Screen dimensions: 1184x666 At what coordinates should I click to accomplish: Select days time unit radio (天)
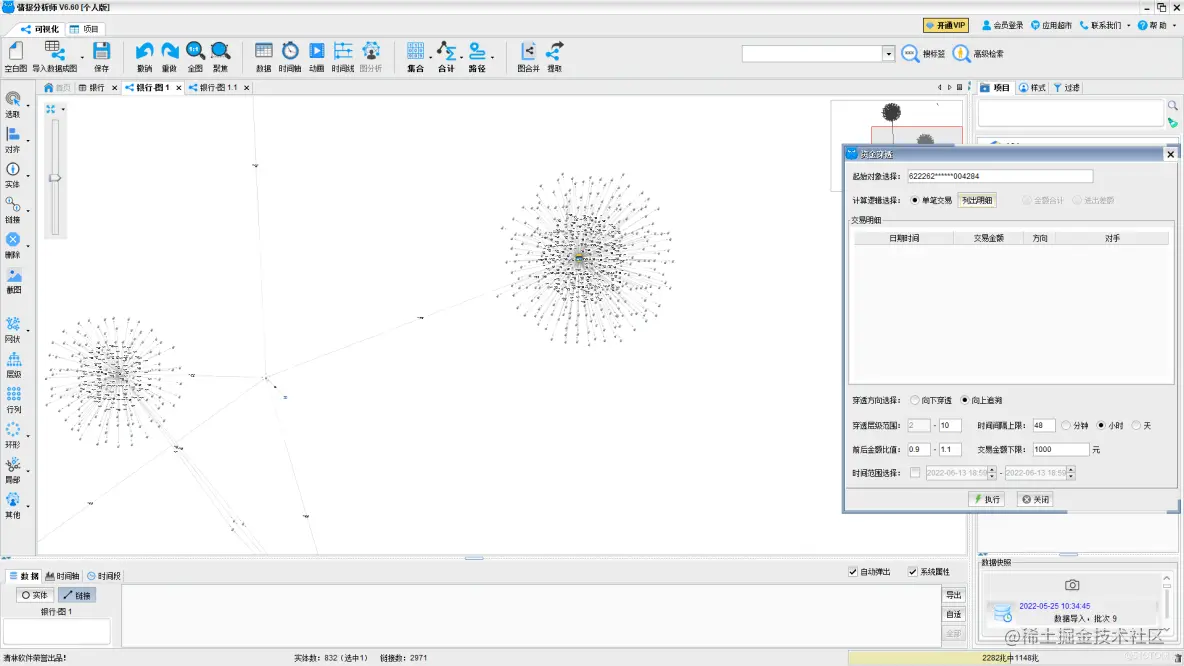pos(1136,426)
